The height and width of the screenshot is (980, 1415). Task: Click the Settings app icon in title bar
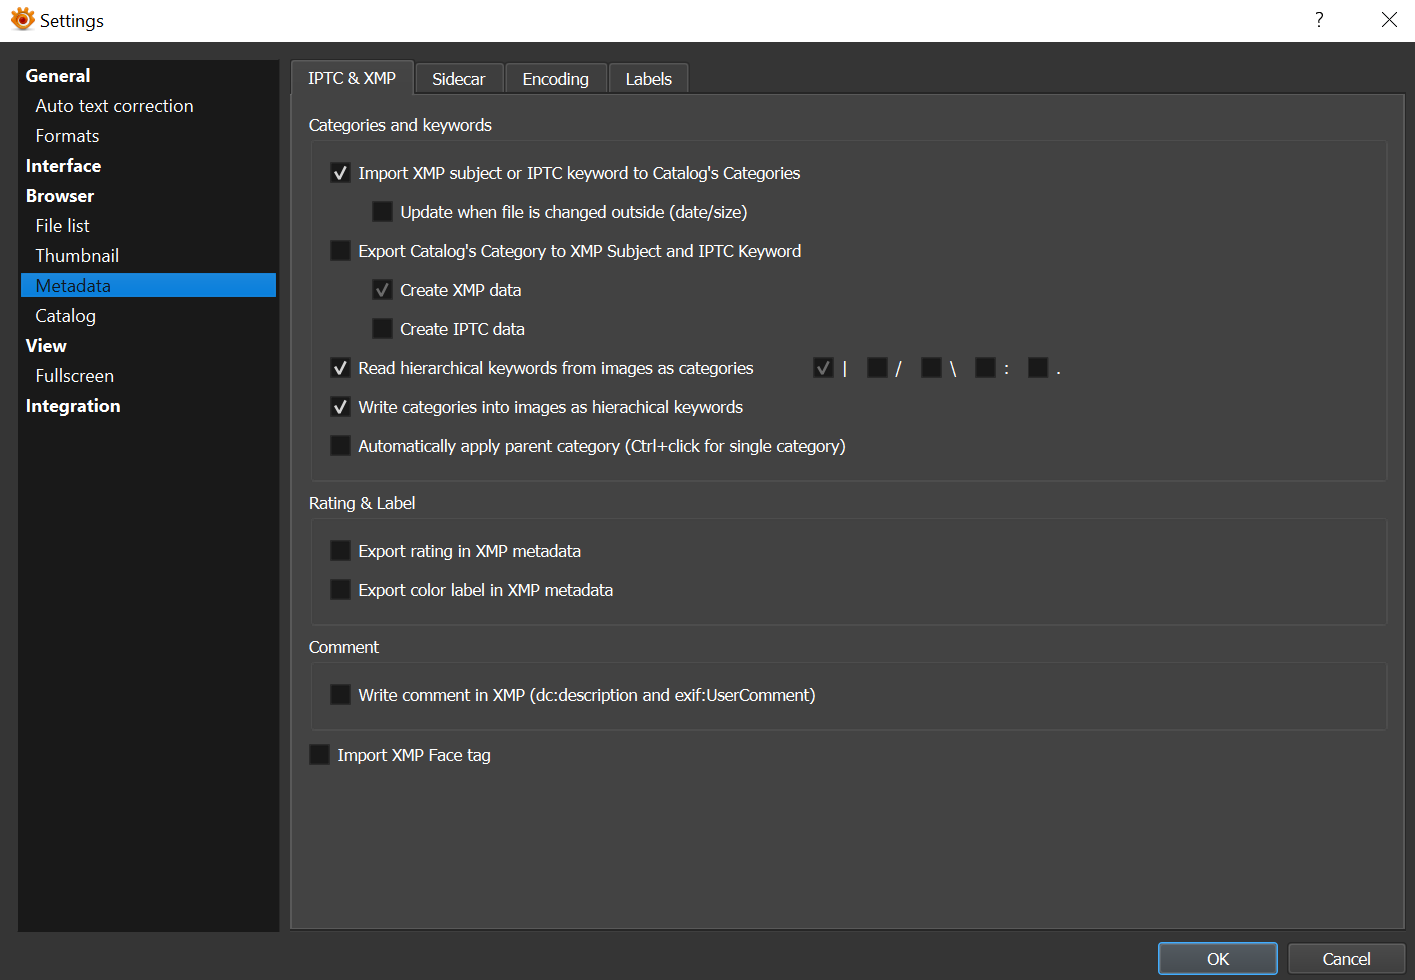coord(22,20)
